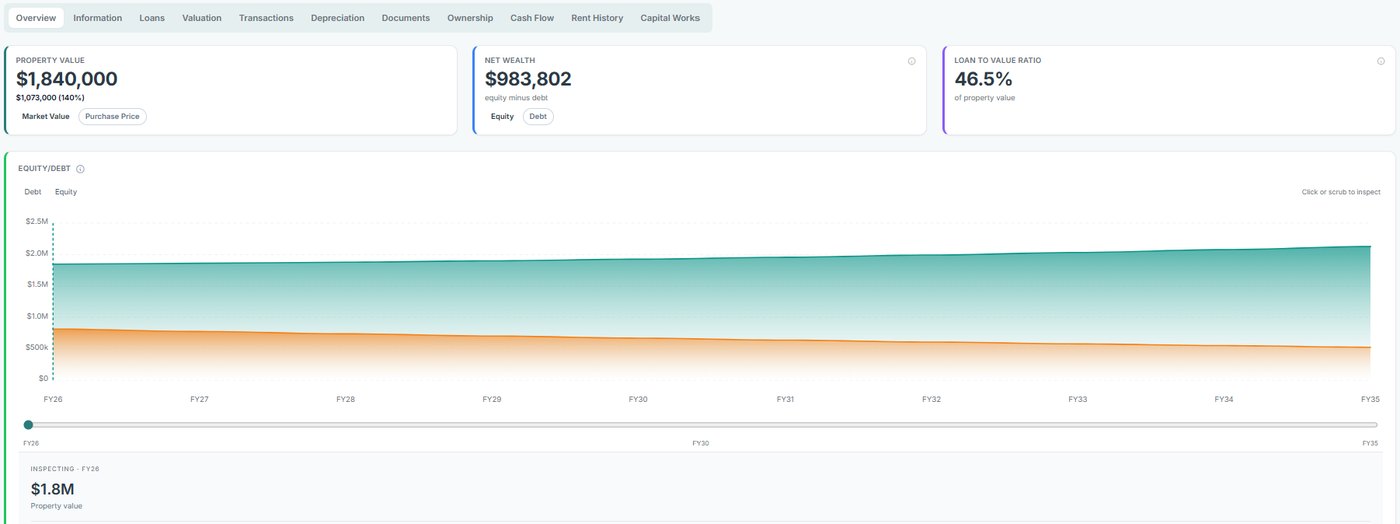Click the 46.5% loan ratio value
Image resolution: width=1400 pixels, height=524 pixels.
point(984,79)
